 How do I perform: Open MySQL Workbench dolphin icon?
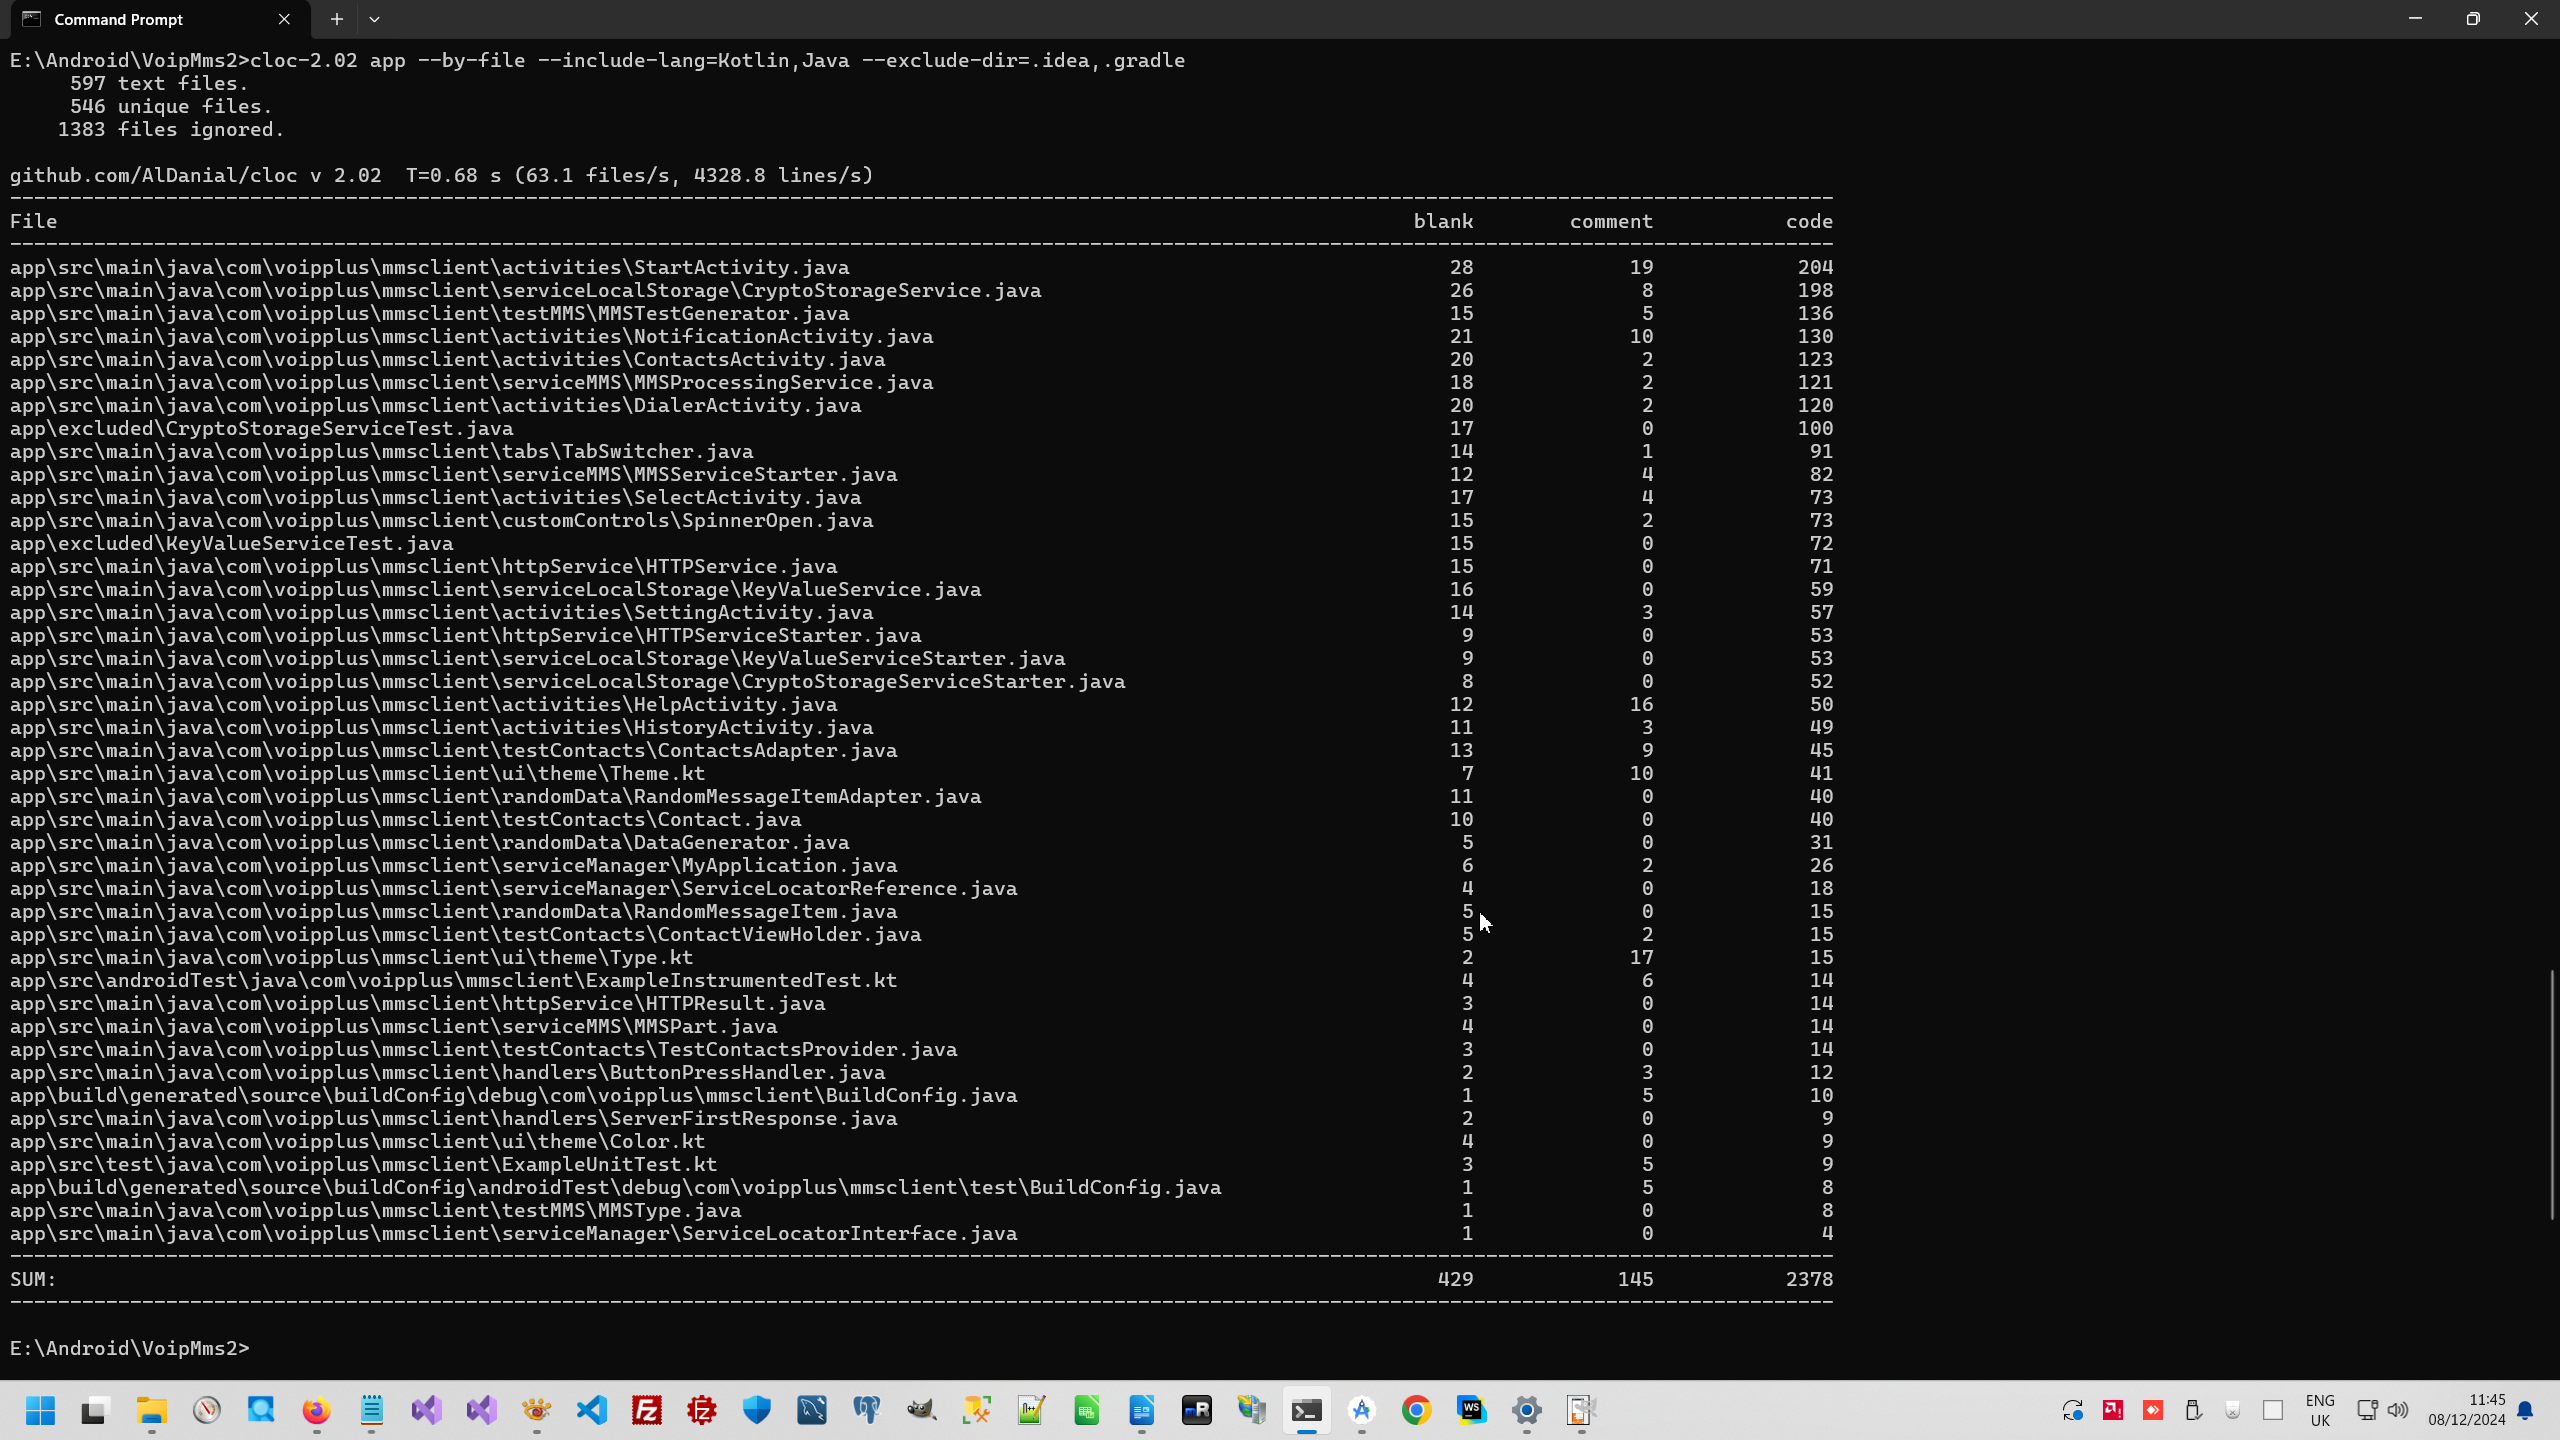point(812,1410)
